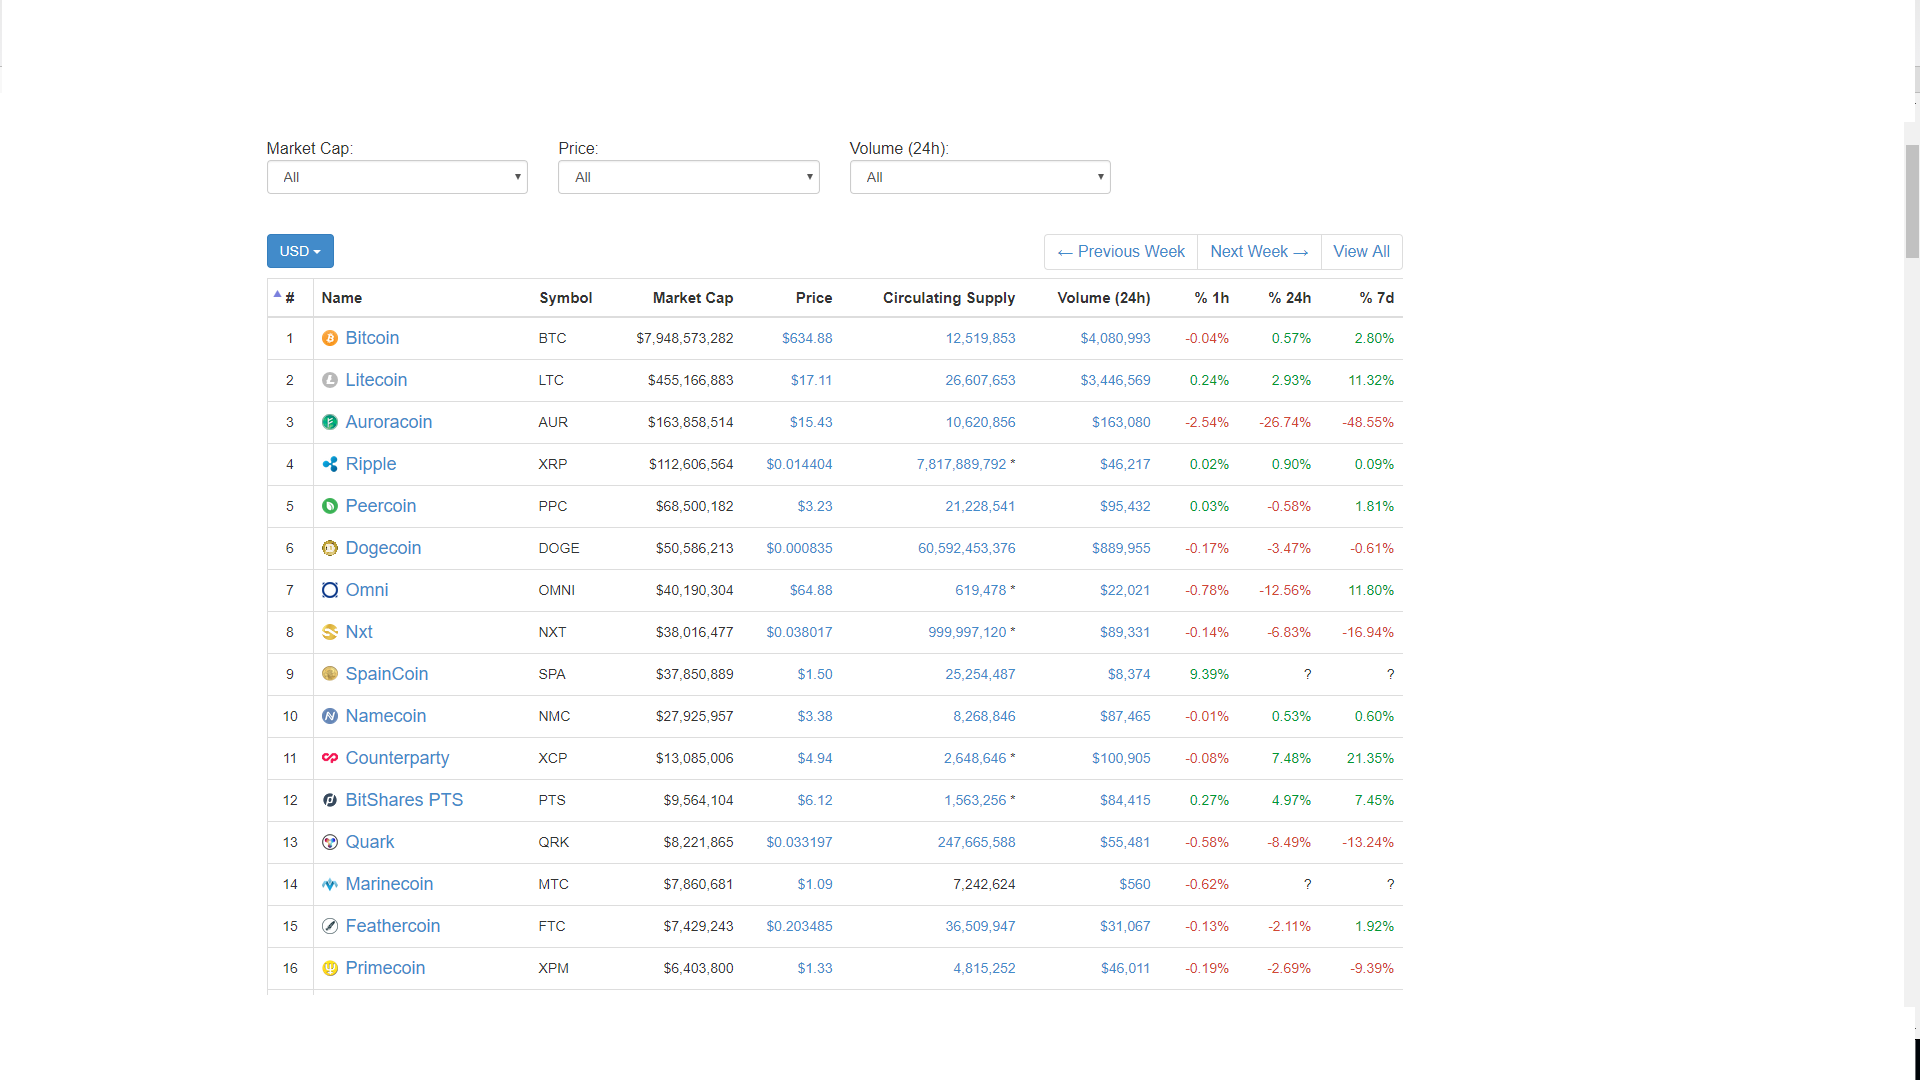Click Omni 24h change -12.56%
The width and height of the screenshot is (1920, 1080).
tap(1285, 590)
